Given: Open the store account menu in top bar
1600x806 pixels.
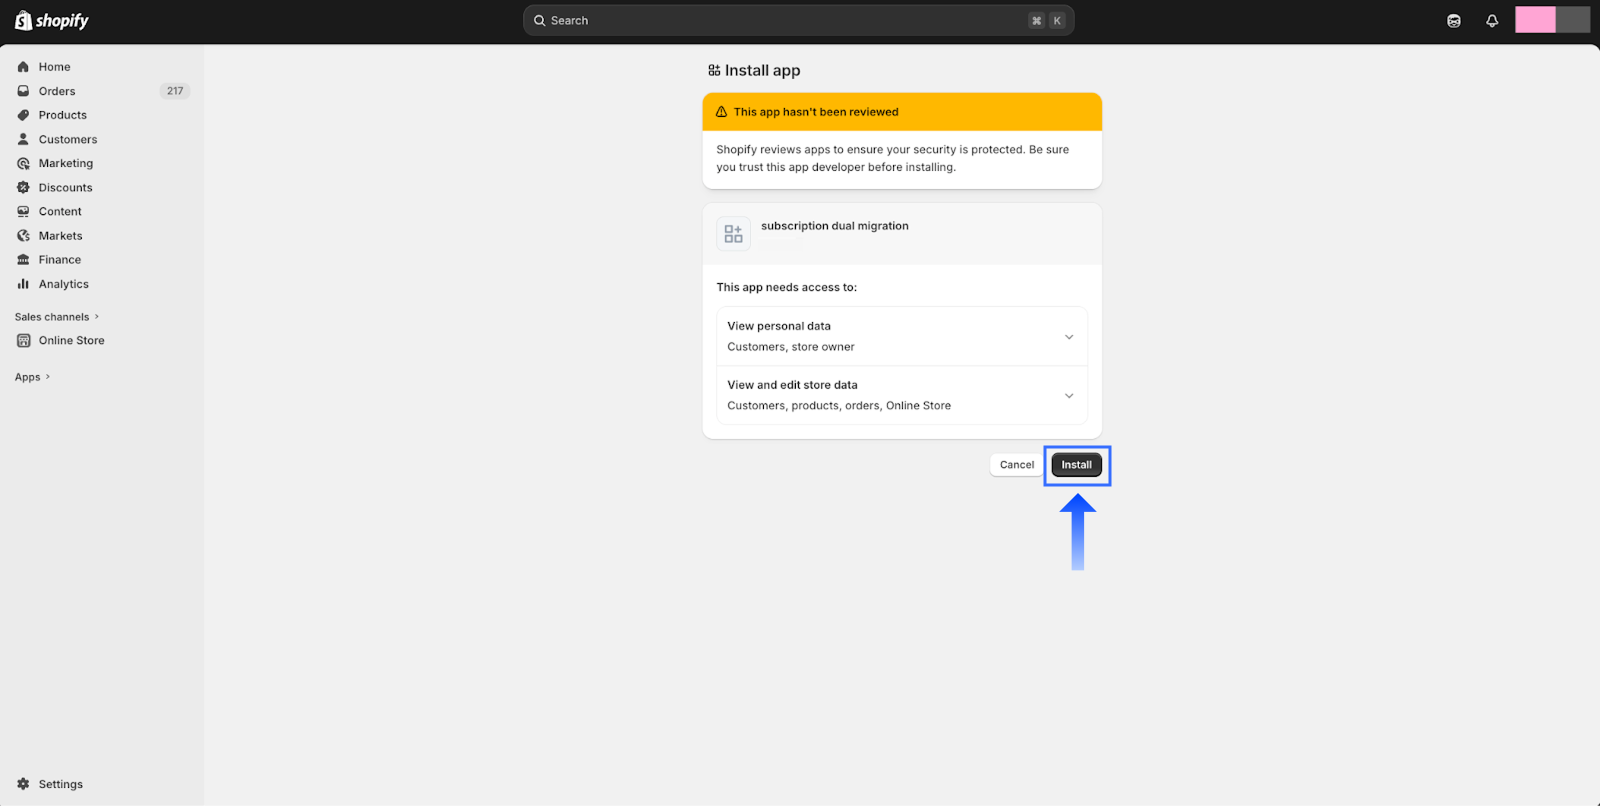Looking at the screenshot, I should coord(1552,20).
